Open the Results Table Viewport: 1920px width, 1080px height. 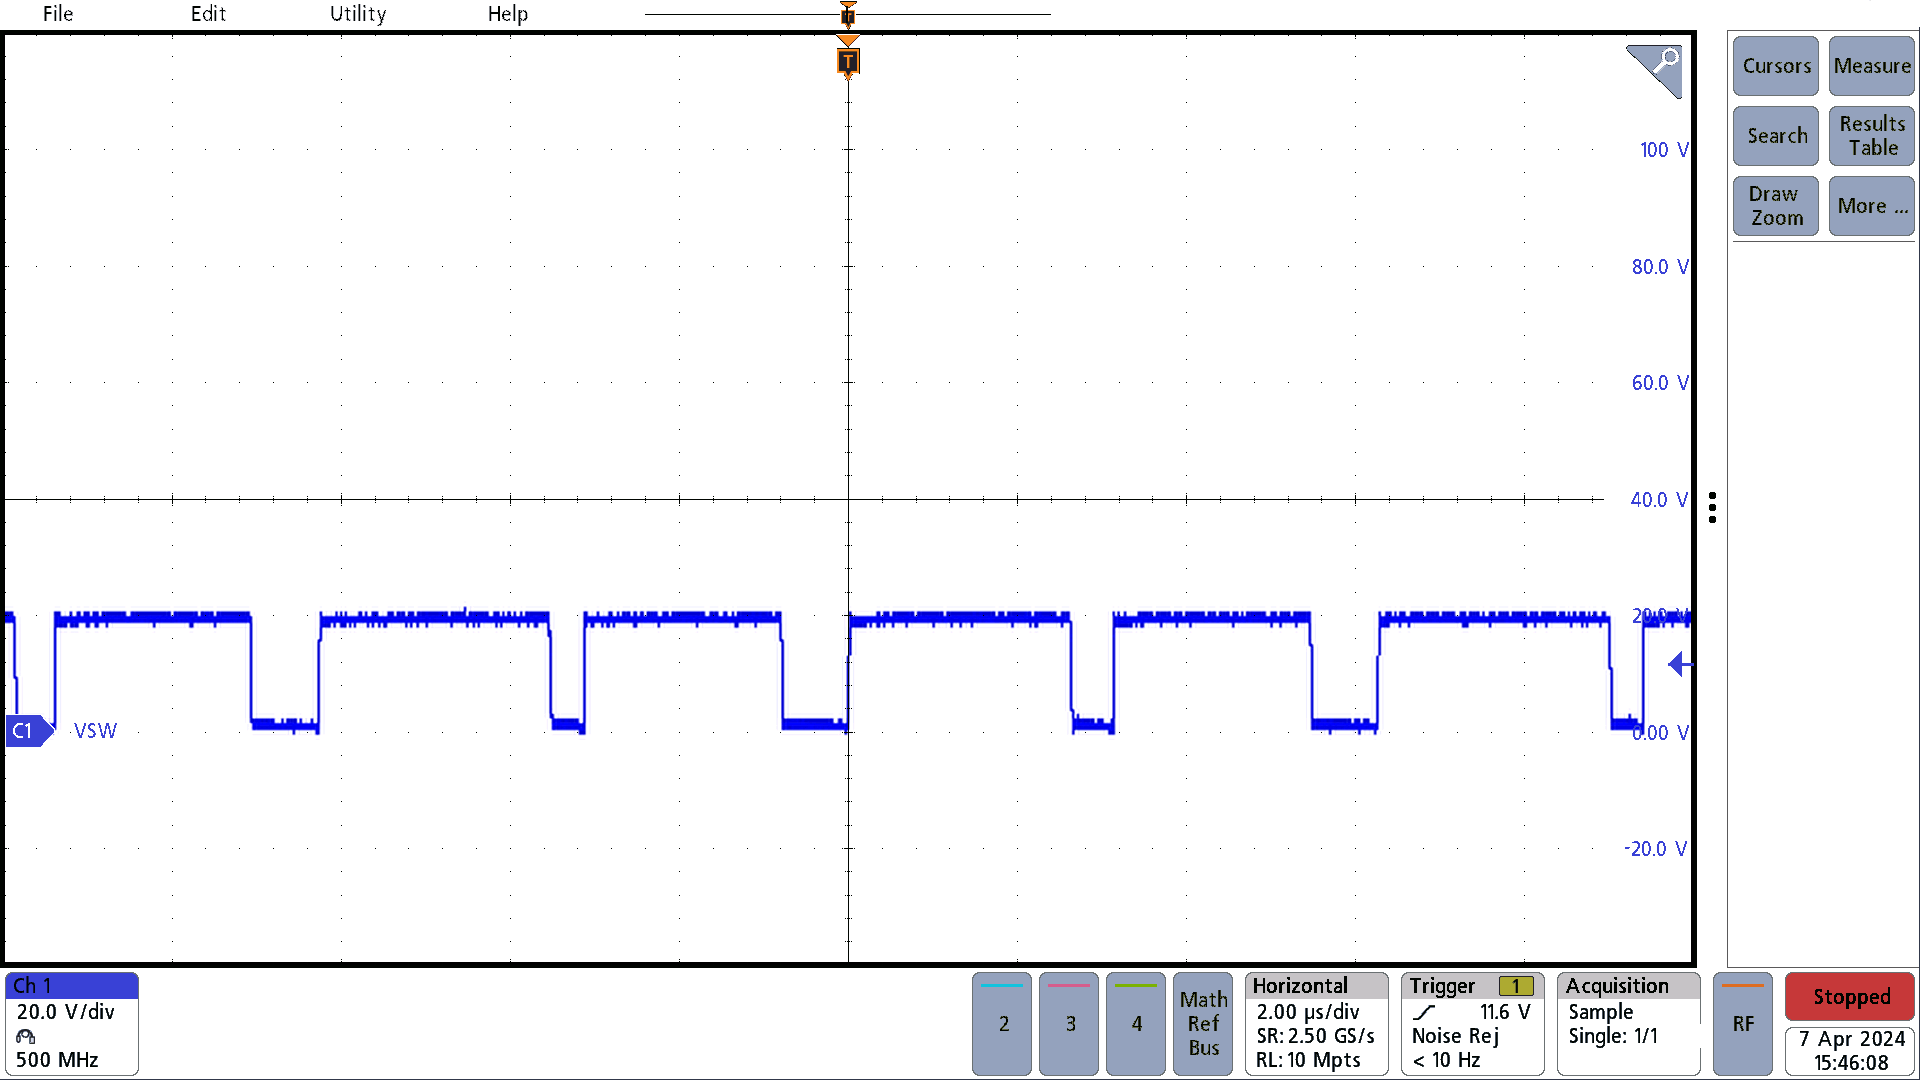(x=1872, y=136)
